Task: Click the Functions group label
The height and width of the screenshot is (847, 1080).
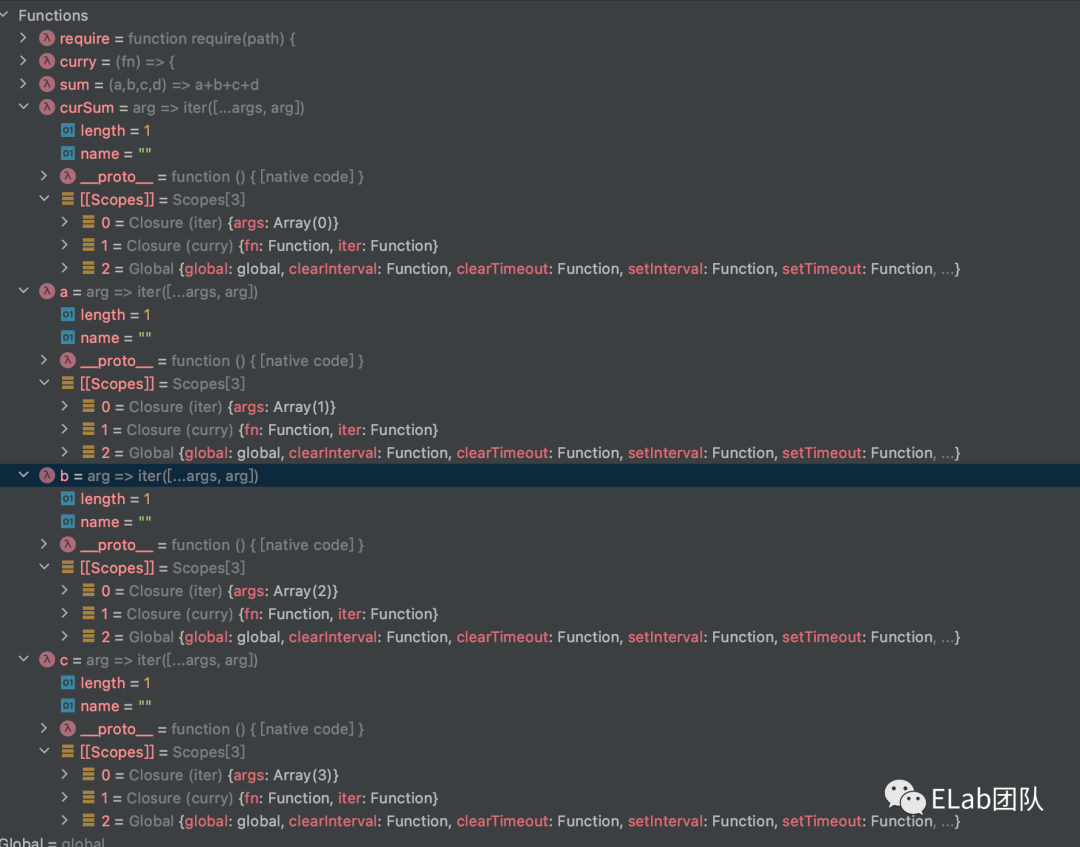Action: [53, 15]
